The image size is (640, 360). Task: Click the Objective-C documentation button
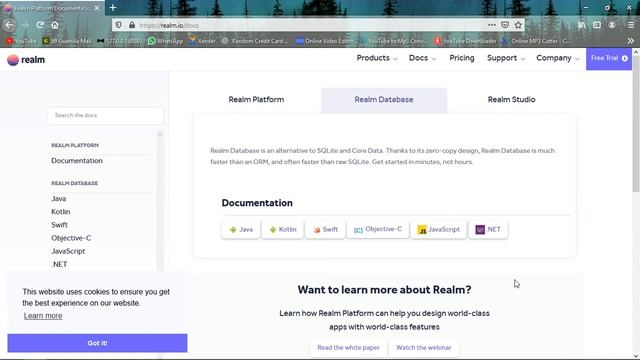coord(378,229)
